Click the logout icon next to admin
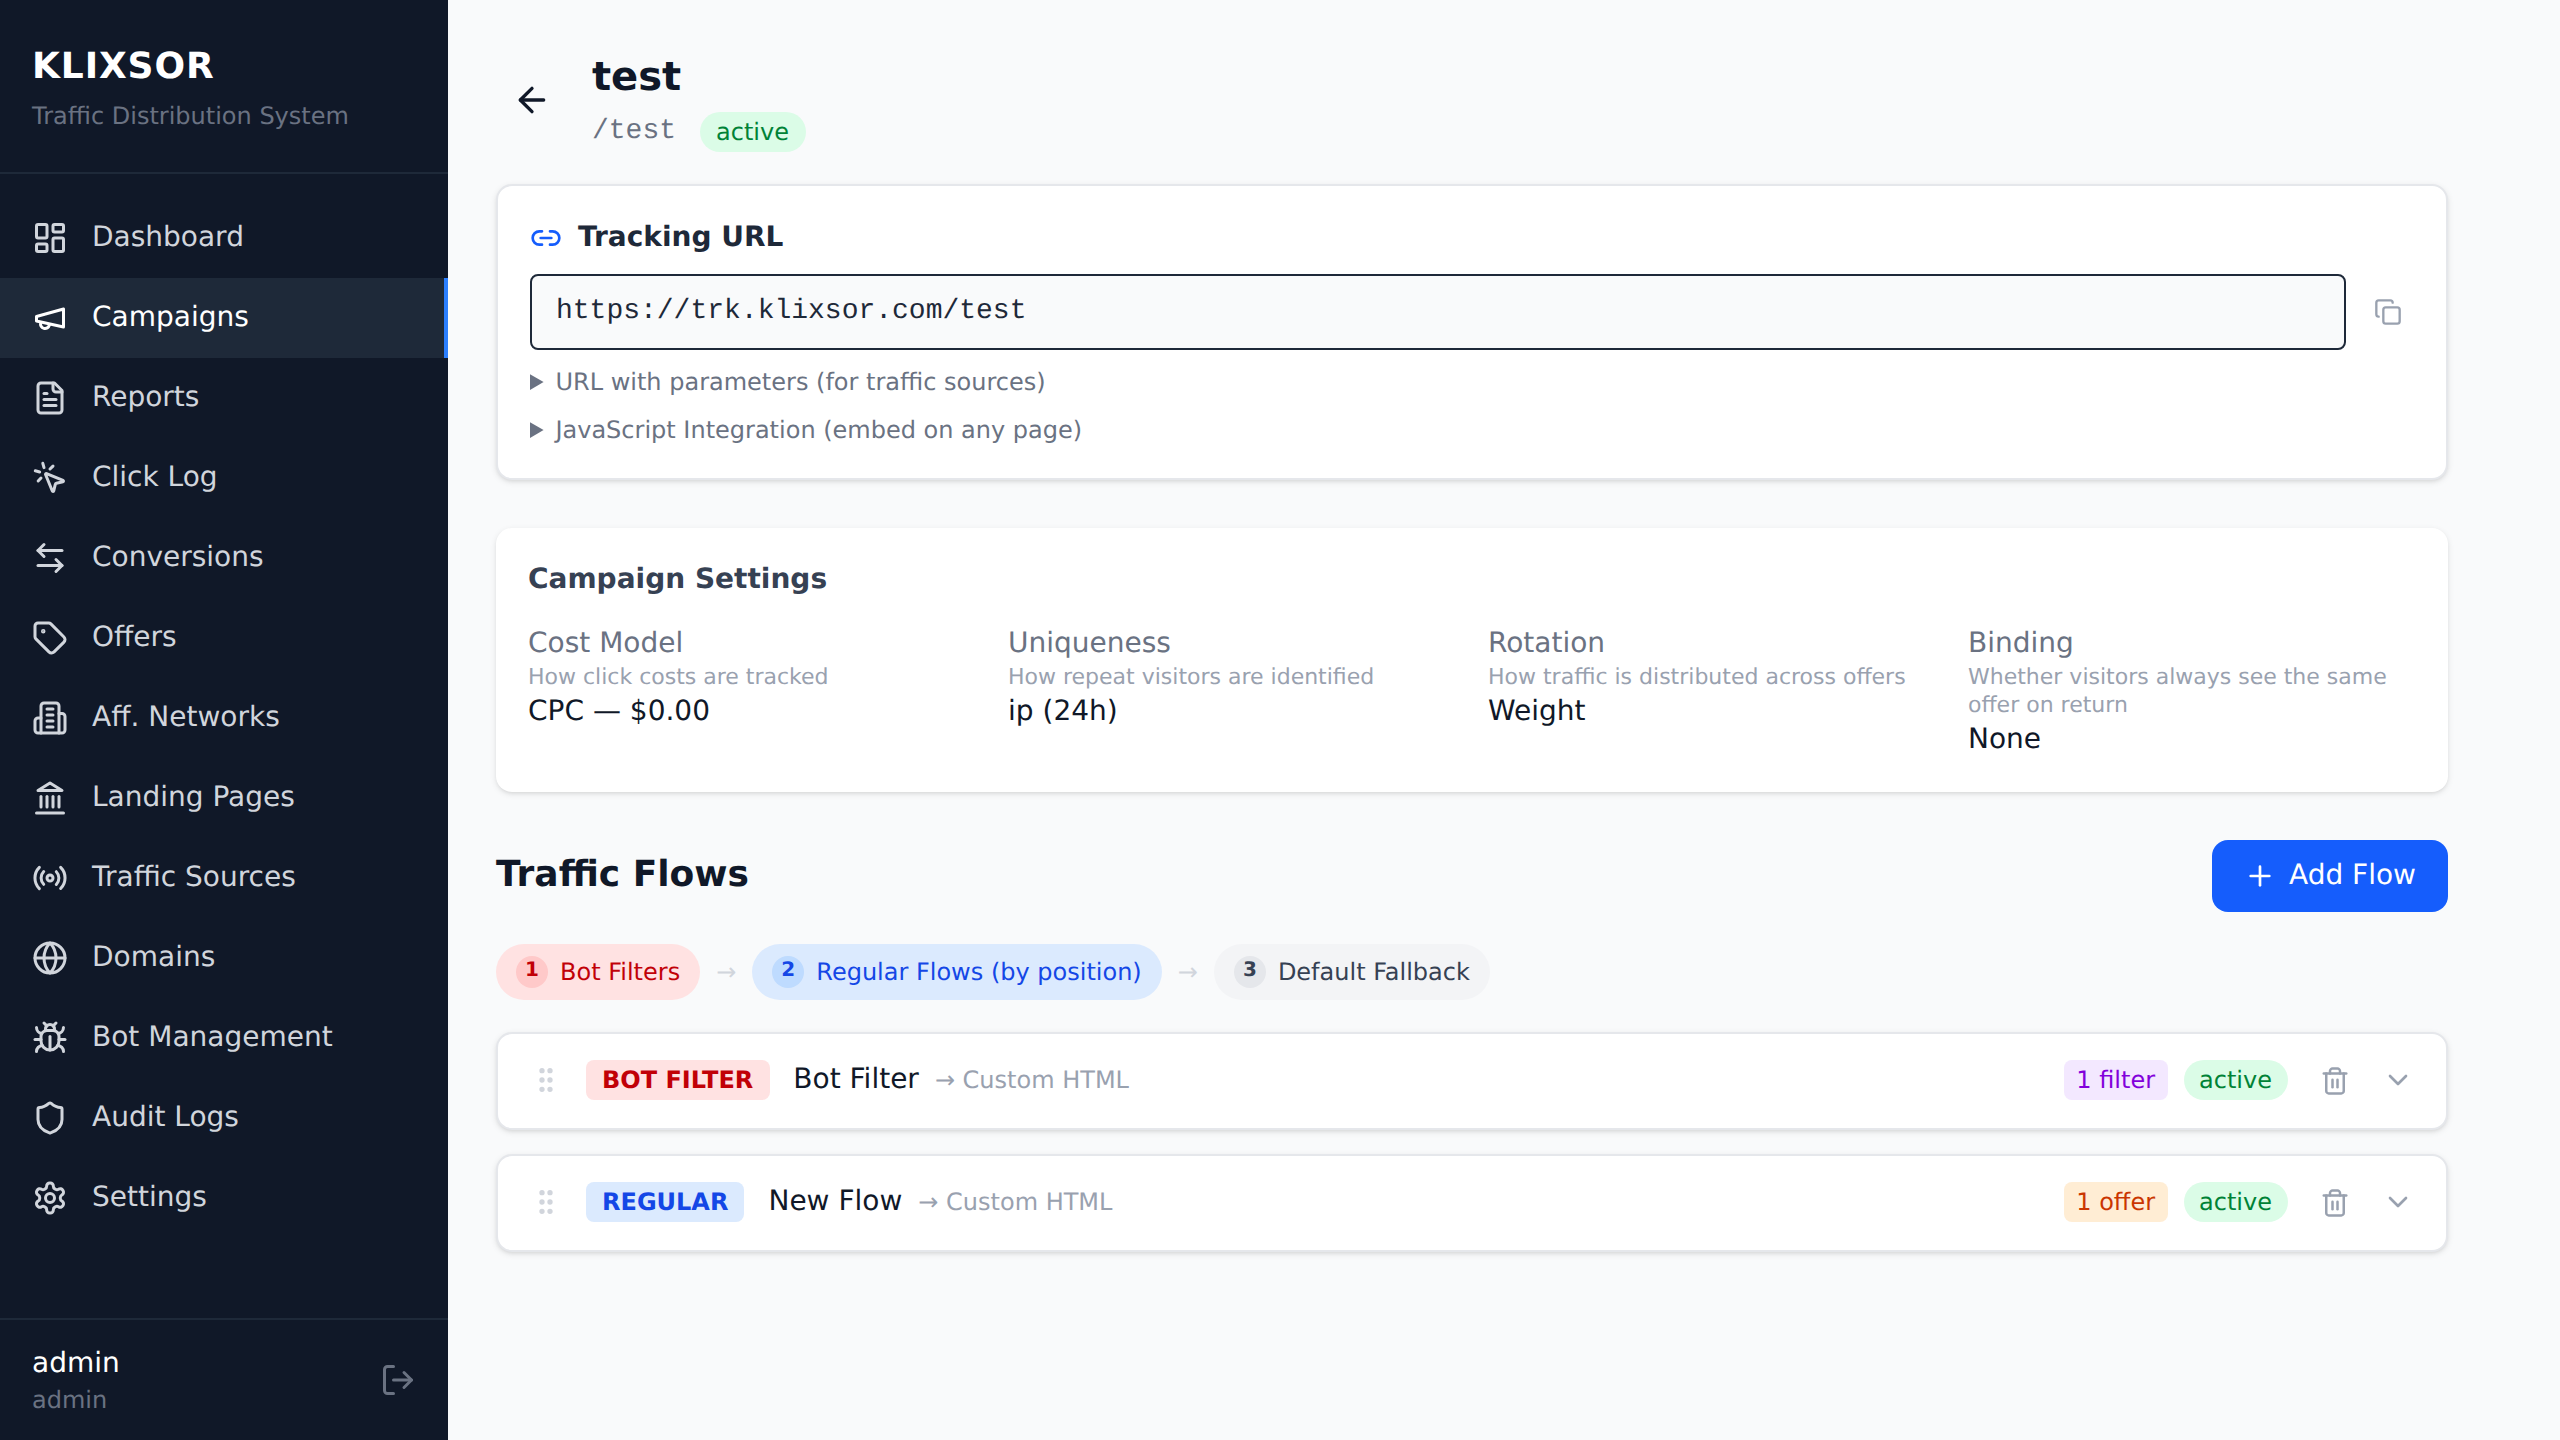This screenshot has height=1440, width=2560. pos(397,1379)
